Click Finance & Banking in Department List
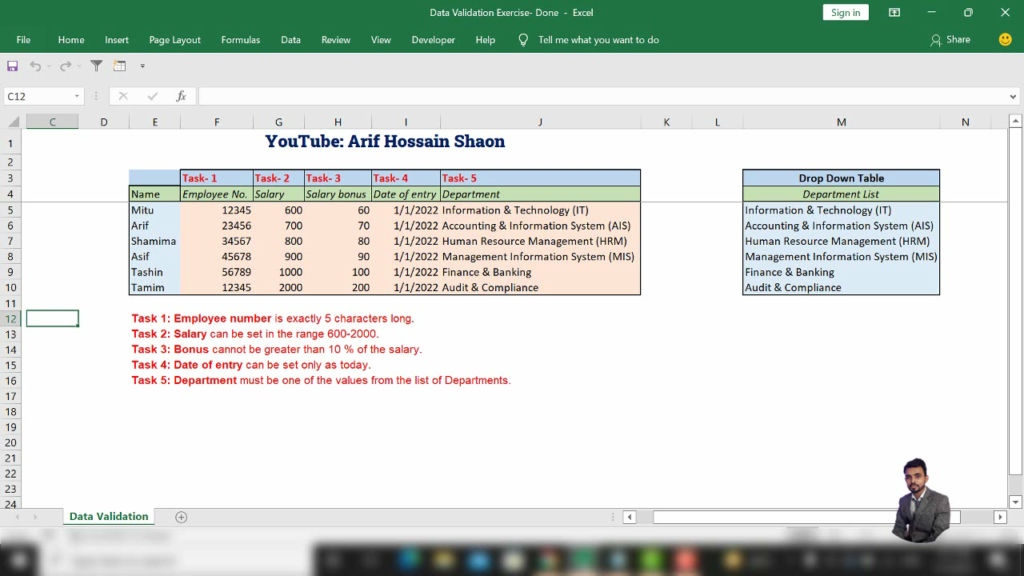Viewport: 1024px width, 576px height. coord(841,272)
